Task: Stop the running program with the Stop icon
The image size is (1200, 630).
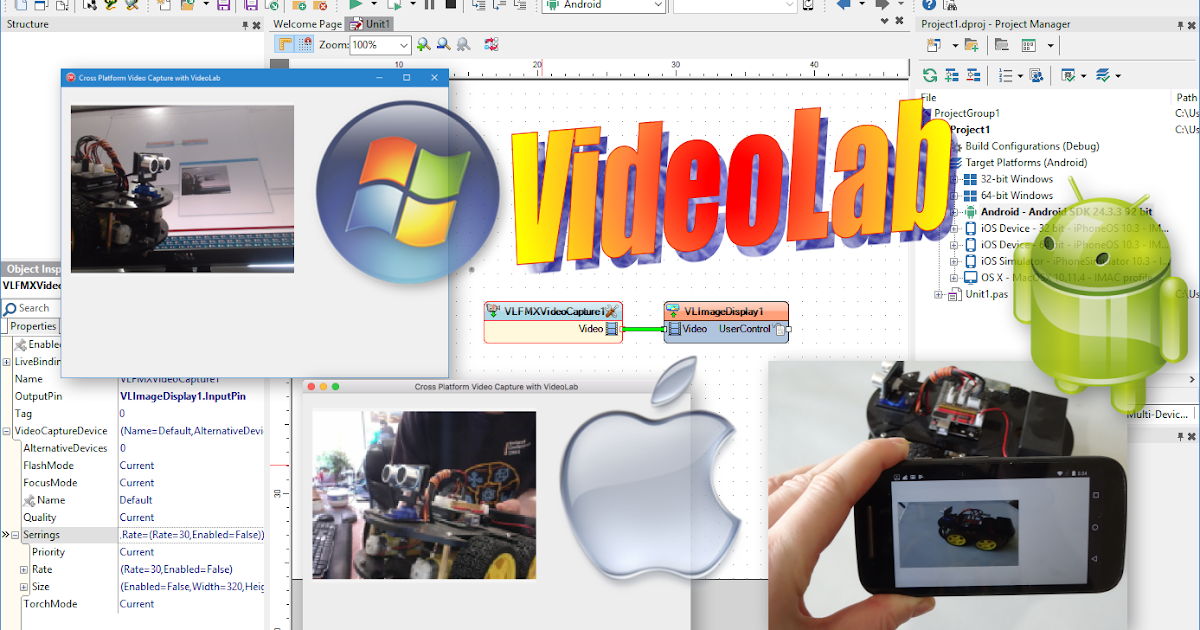Action: [452, 6]
